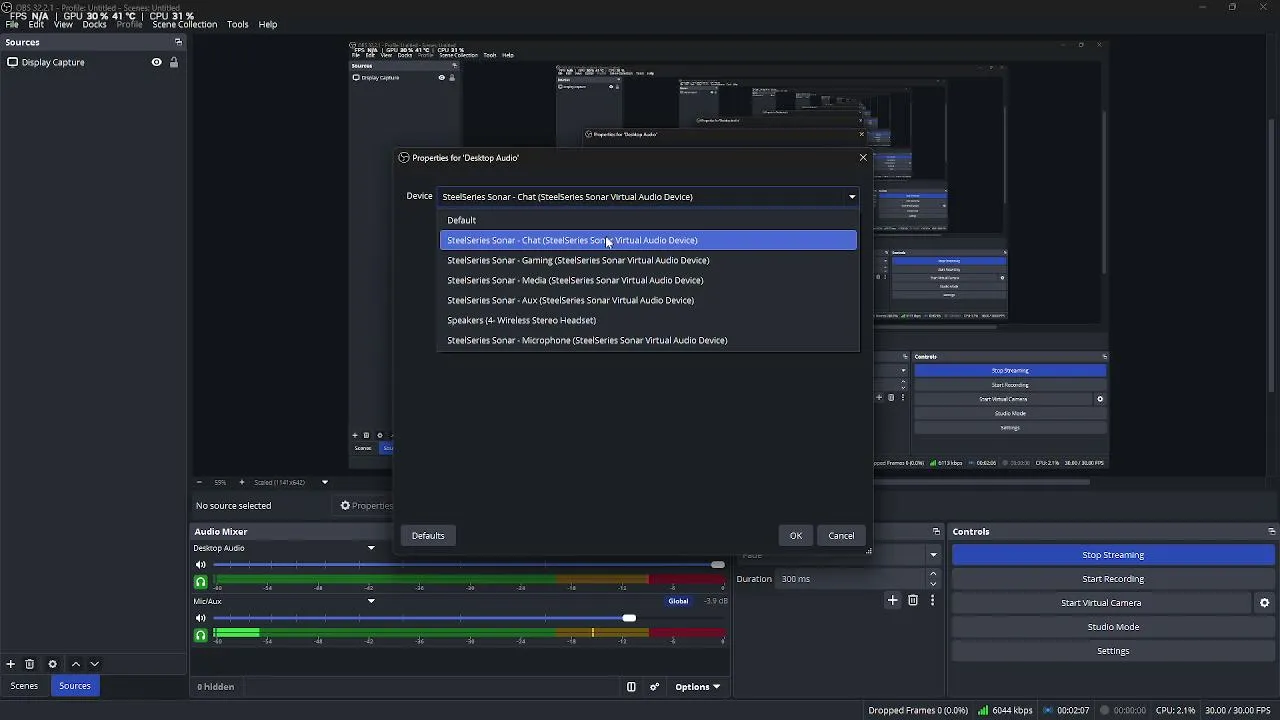Click the Properties gear button under the preview

[x=367, y=506]
